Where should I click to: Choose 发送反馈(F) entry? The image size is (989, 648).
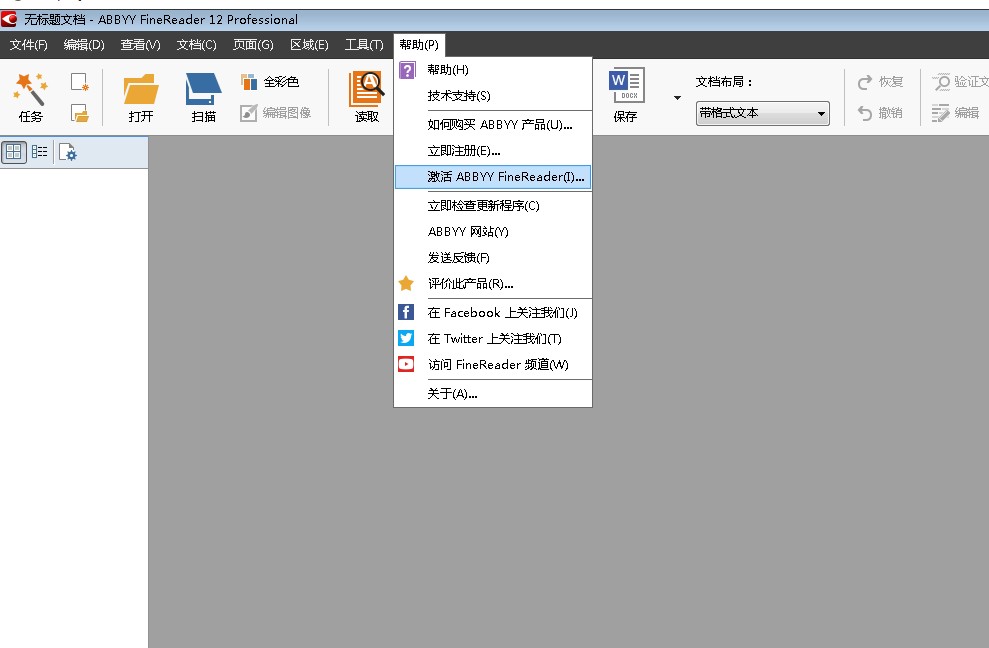coord(493,257)
